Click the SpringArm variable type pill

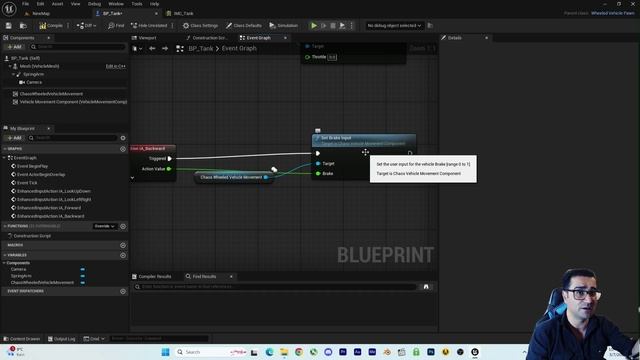pos(82,276)
